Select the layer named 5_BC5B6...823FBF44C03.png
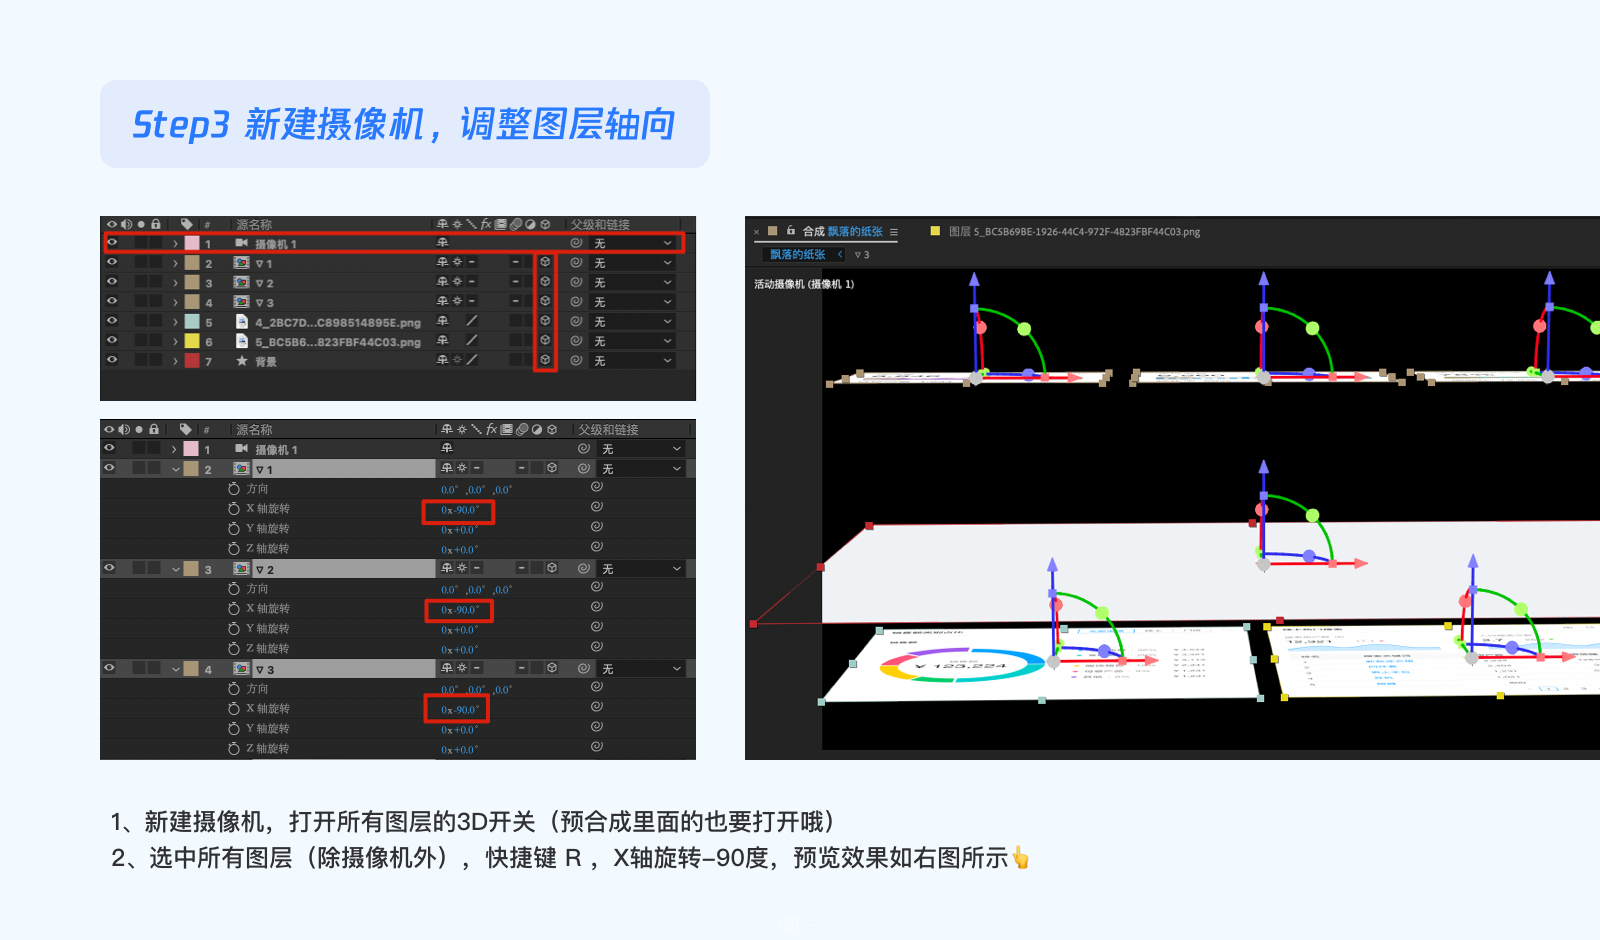The width and height of the screenshot is (1600, 940). coord(338,342)
